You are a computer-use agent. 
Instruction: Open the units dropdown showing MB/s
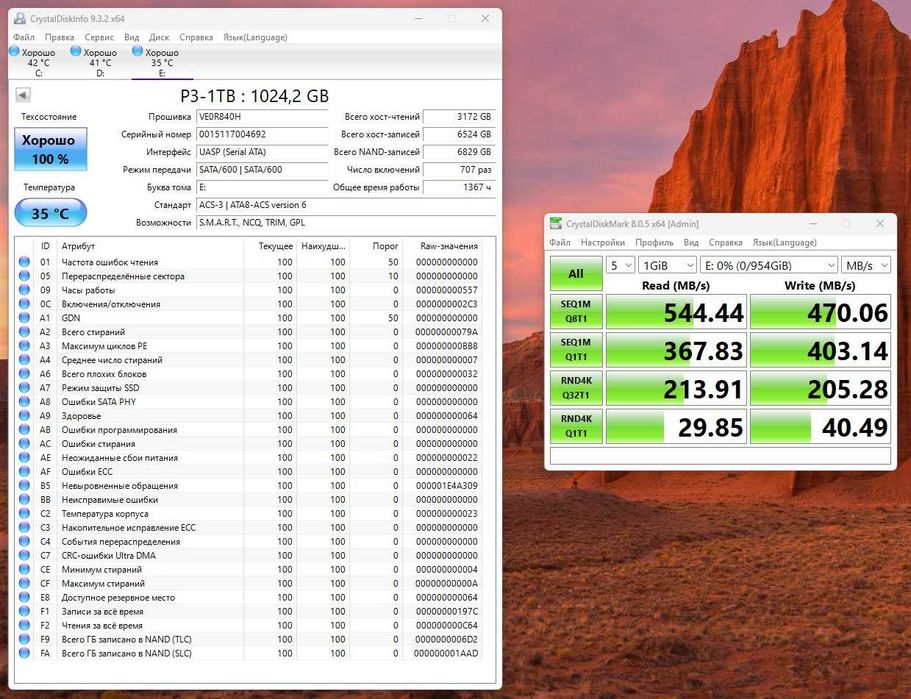coord(866,266)
